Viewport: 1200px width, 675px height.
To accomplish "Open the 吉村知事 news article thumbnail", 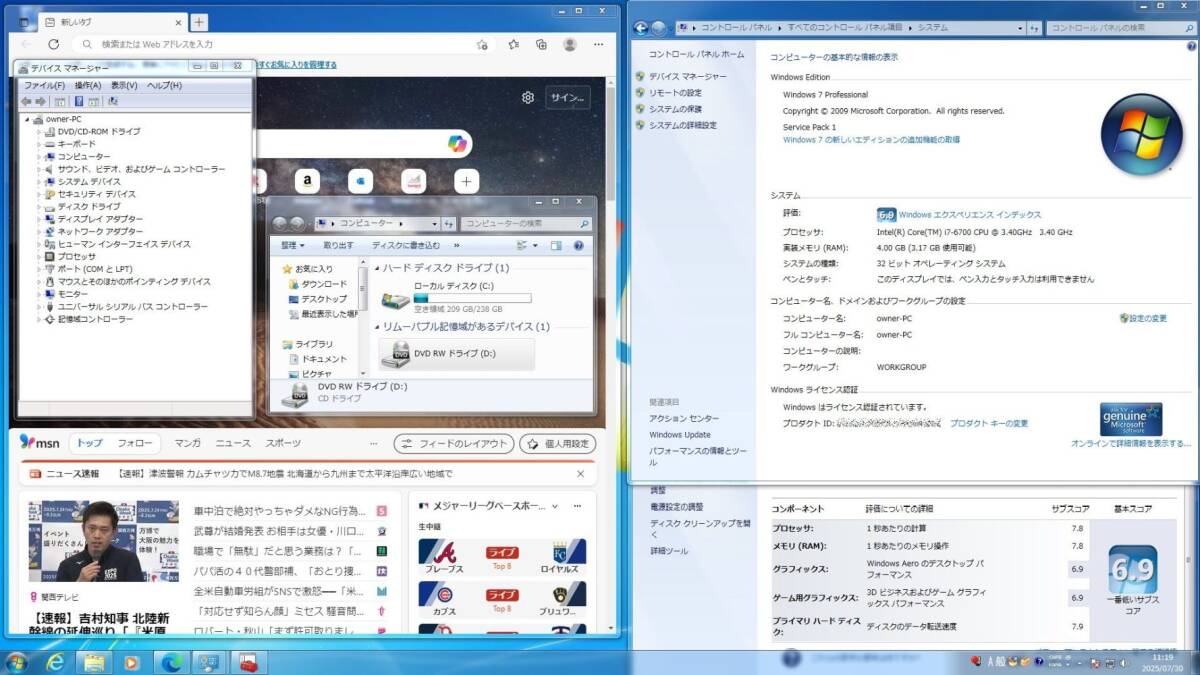I will point(104,541).
